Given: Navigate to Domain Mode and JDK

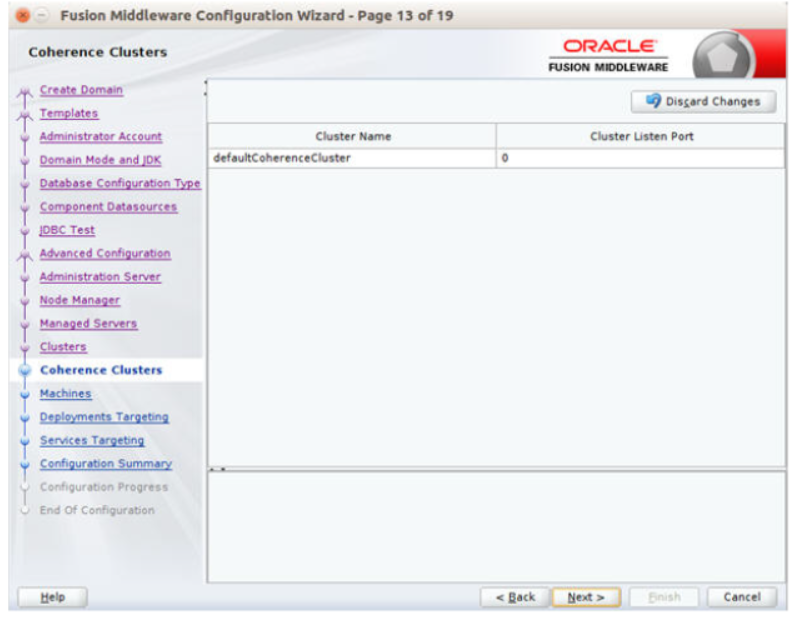Looking at the screenshot, I should click(x=100, y=160).
